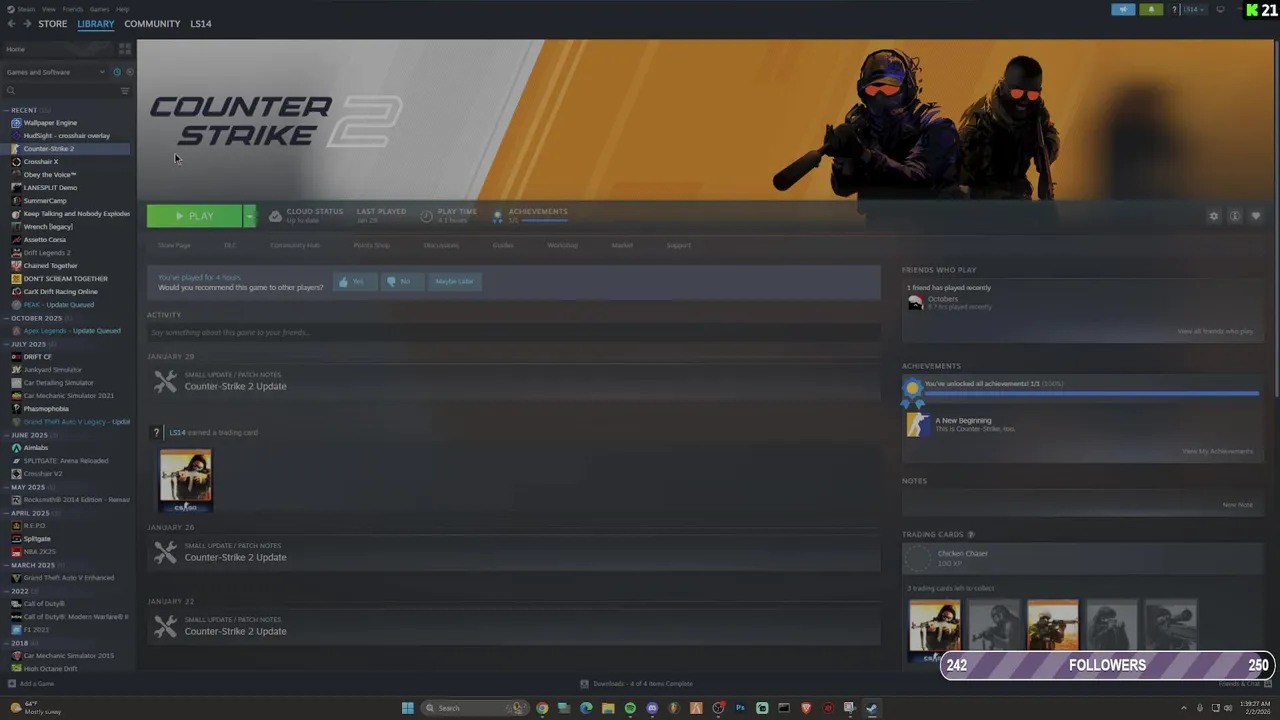
Task: Open the earned trading card thumbnail
Action: tap(185, 480)
